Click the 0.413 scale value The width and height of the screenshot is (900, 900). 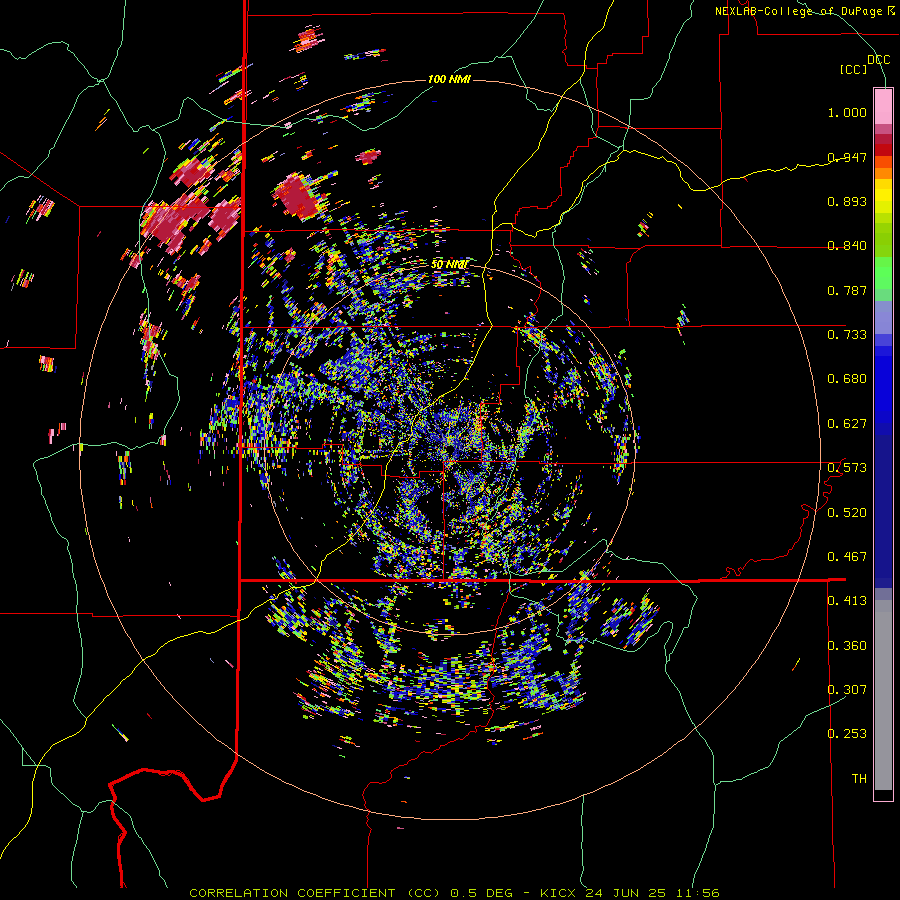847,601
